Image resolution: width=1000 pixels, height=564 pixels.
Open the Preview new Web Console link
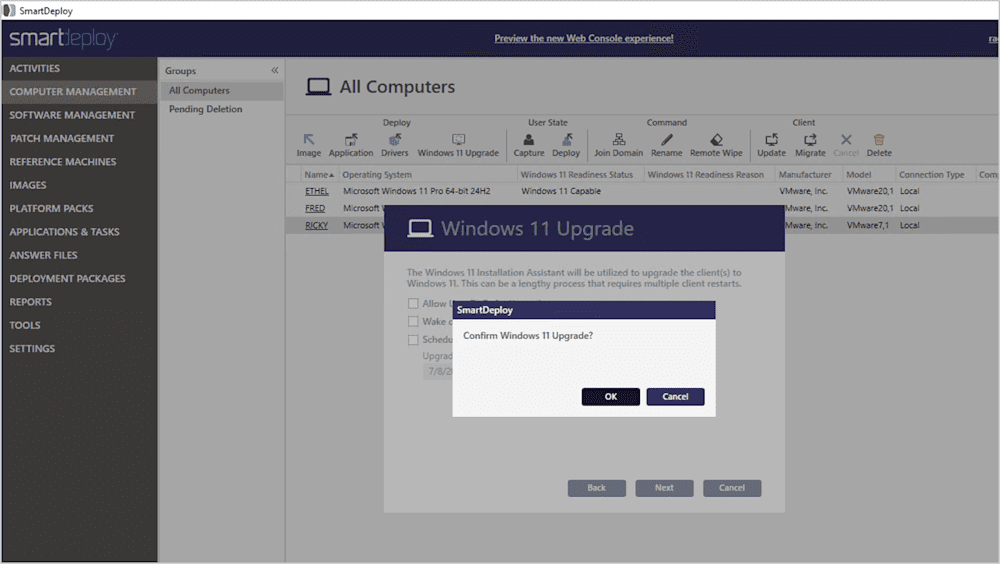(x=584, y=38)
